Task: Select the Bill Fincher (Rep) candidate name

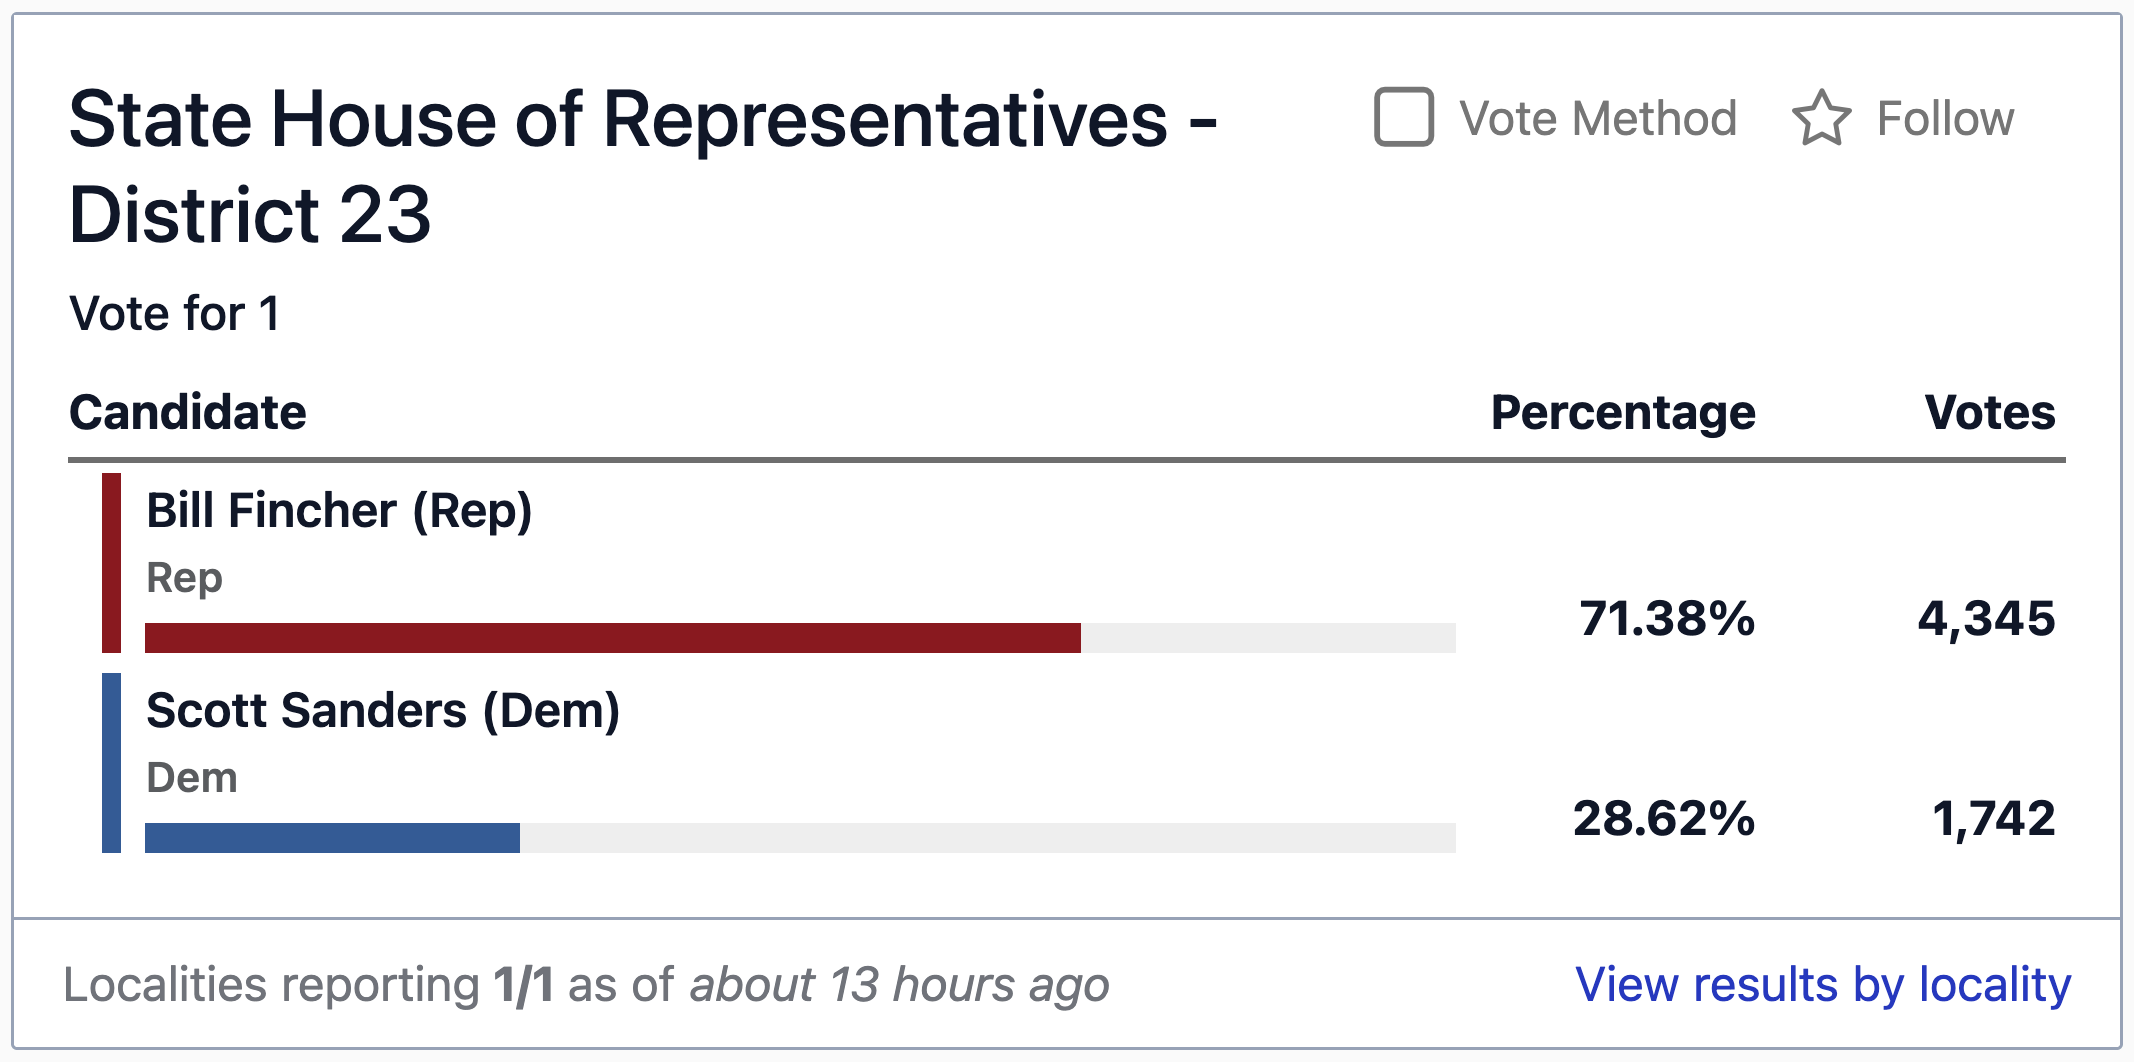Action: (x=339, y=511)
